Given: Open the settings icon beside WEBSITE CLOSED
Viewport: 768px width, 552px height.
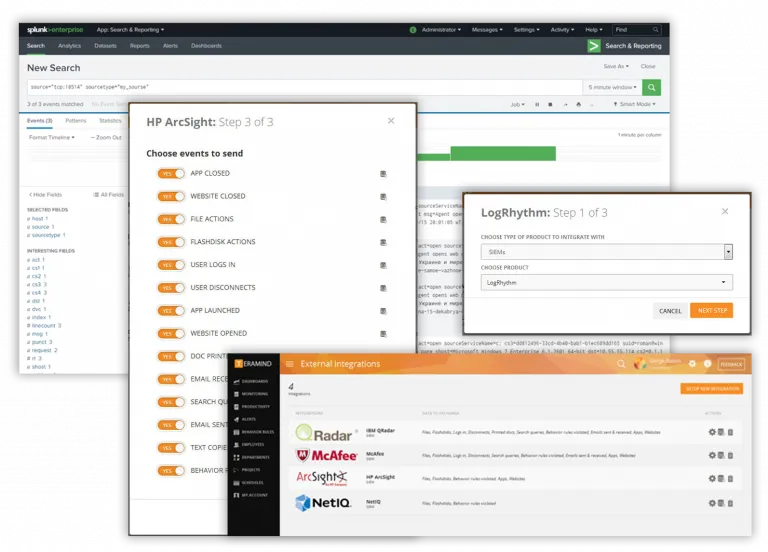Looking at the screenshot, I should tap(383, 197).
